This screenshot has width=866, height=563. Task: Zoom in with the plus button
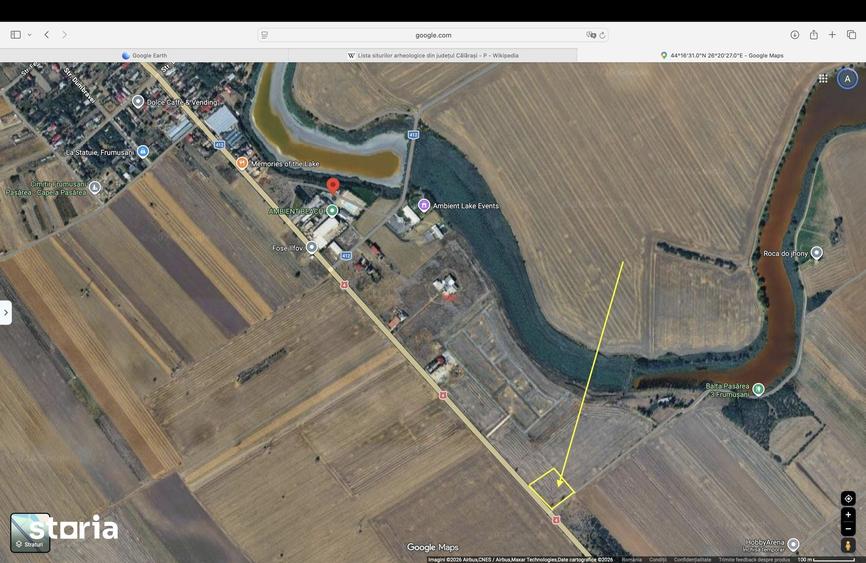pos(848,515)
